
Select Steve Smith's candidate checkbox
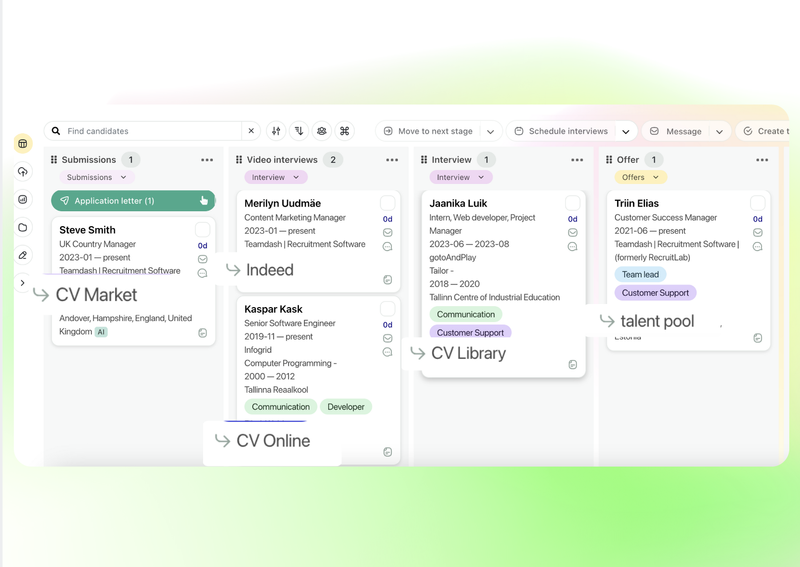coord(202,230)
